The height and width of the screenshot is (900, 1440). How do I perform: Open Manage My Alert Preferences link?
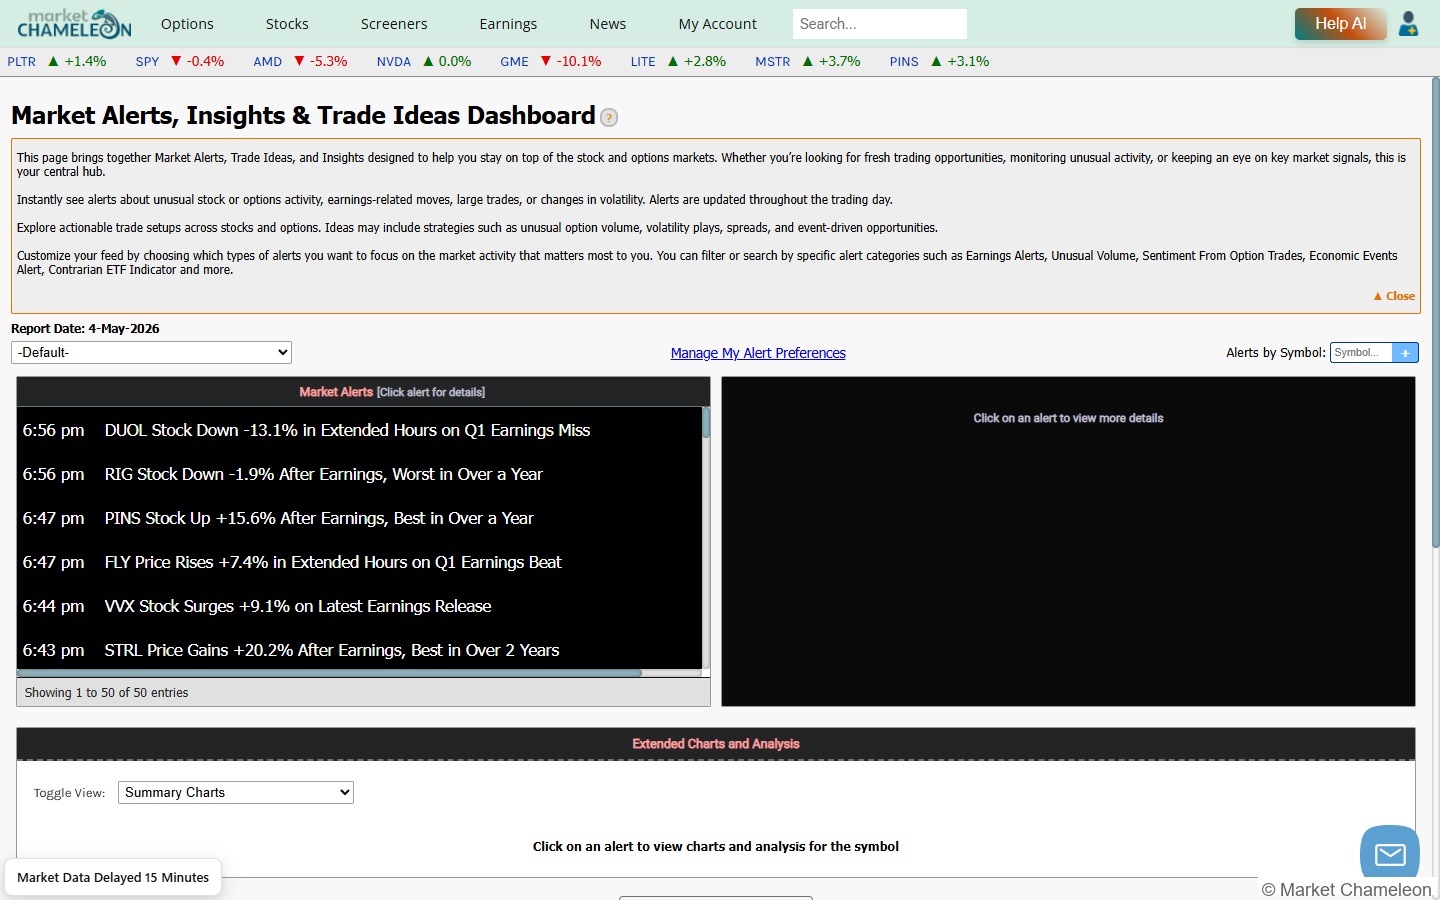[758, 353]
